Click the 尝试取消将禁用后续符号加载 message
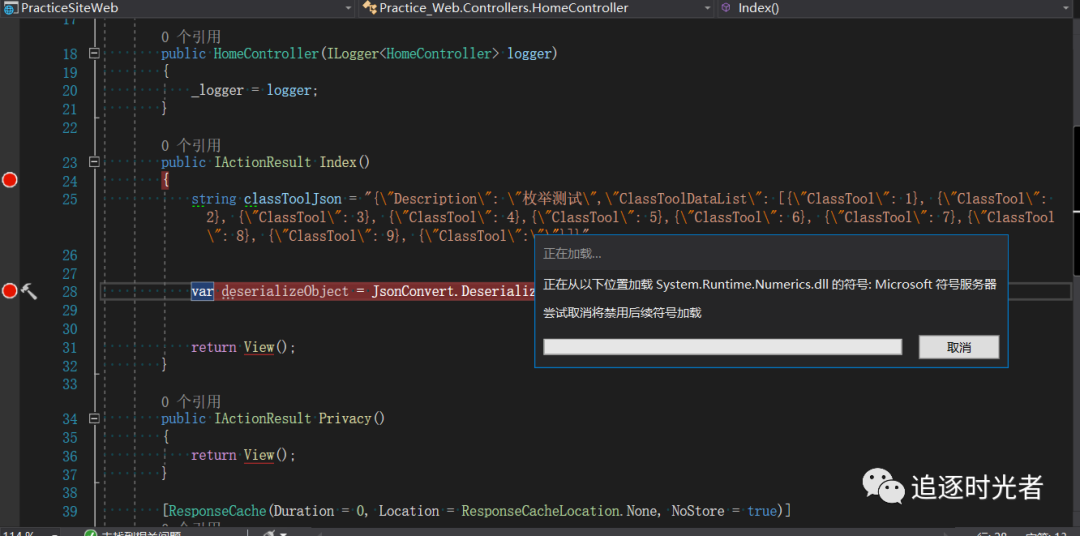Viewport: 1080px width, 536px height. pyautogui.click(x=623, y=313)
